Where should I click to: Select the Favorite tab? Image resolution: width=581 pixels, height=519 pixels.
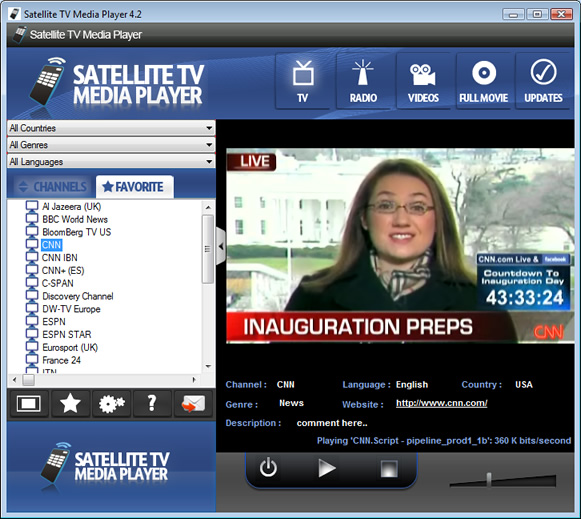[x=134, y=187]
